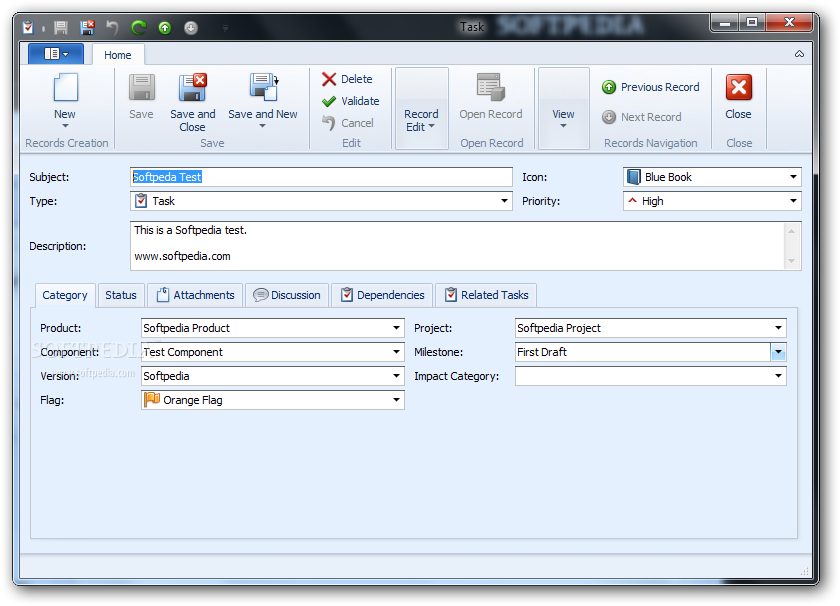Expand the New button dropdown arrow
The height and width of the screenshot is (606, 840).
65,126
